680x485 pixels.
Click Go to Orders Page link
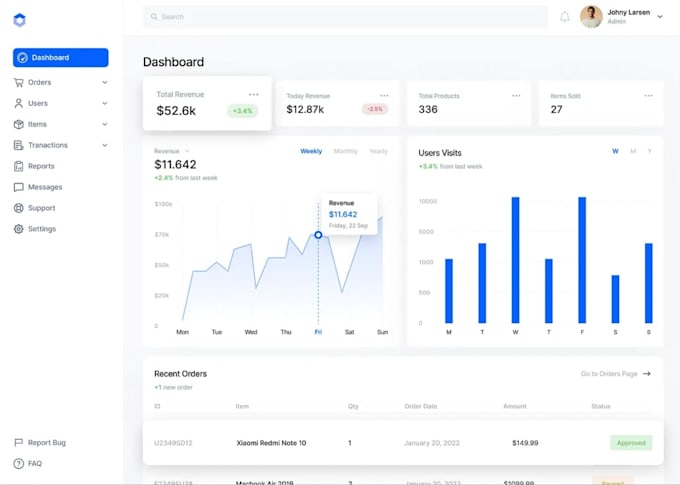609,374
